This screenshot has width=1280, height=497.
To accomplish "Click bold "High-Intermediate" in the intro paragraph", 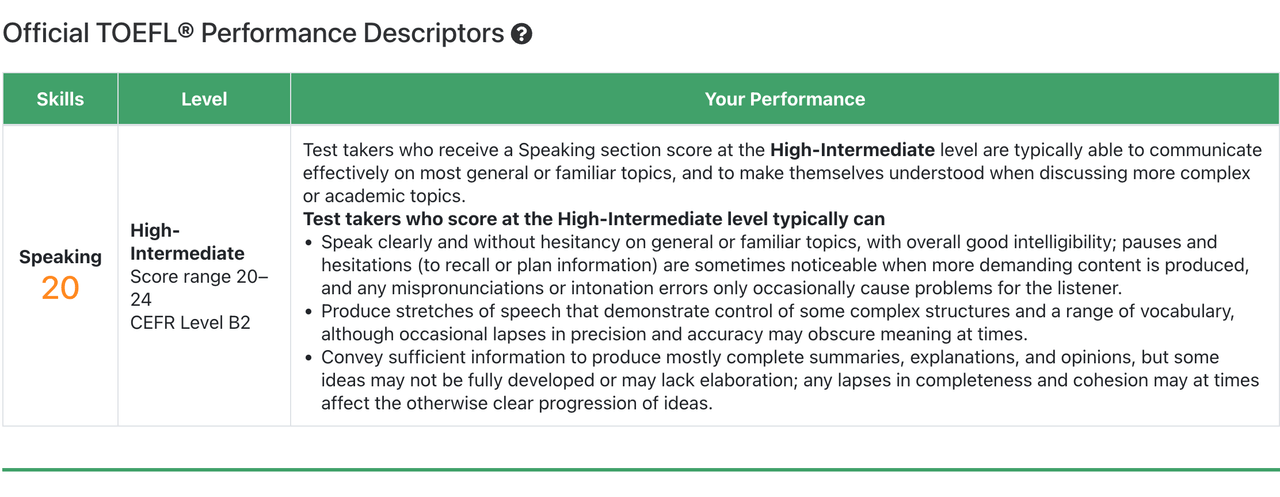I will (852, 150).
